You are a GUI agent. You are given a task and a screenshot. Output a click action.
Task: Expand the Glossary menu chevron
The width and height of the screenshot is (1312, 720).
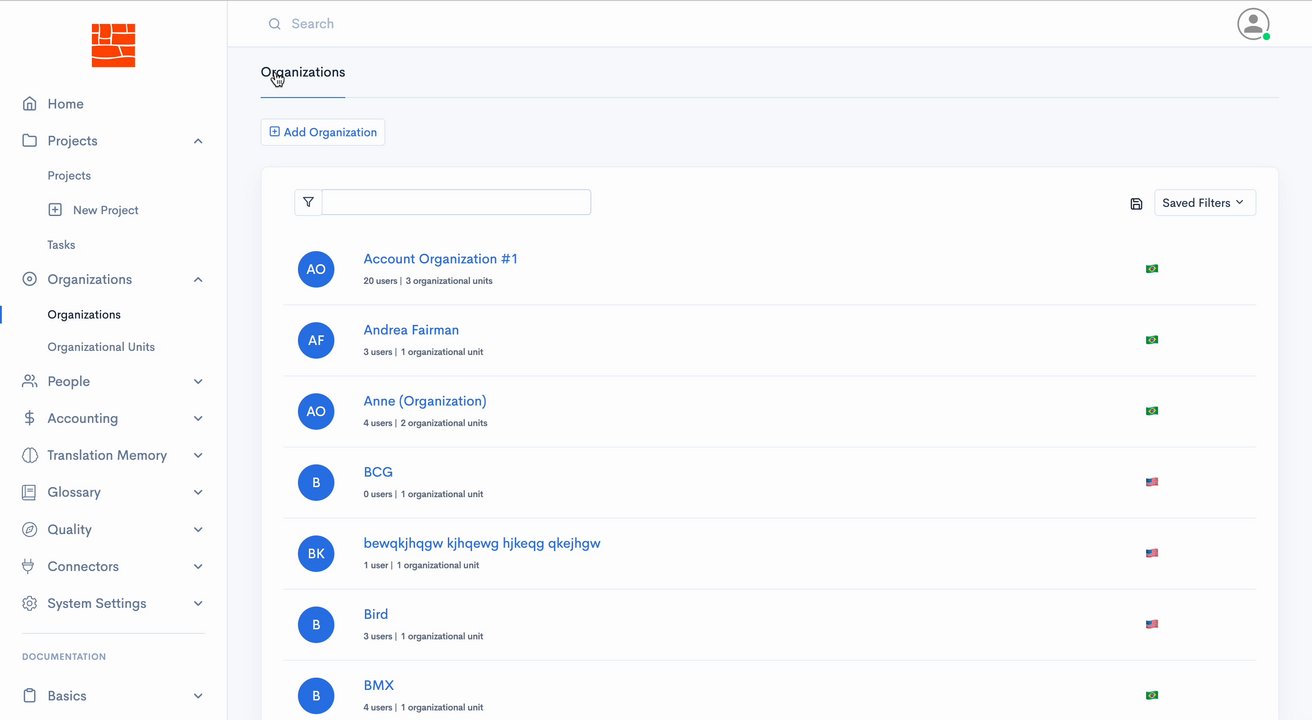(198, 493)
